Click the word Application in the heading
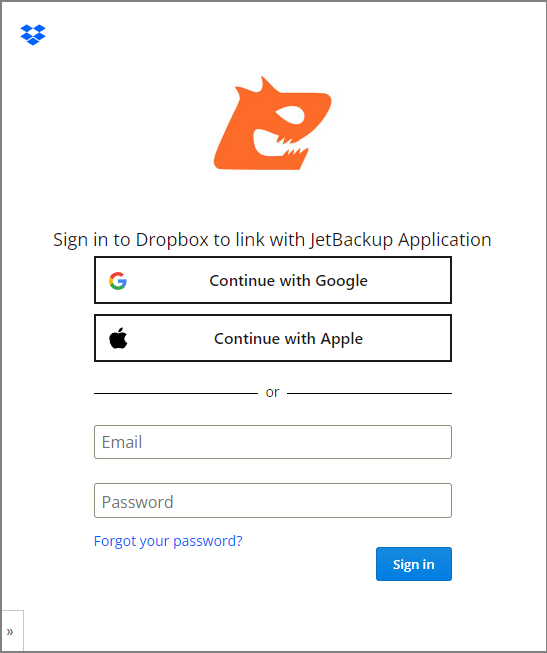This screenshot has width=547, height=653. (445, 240)
